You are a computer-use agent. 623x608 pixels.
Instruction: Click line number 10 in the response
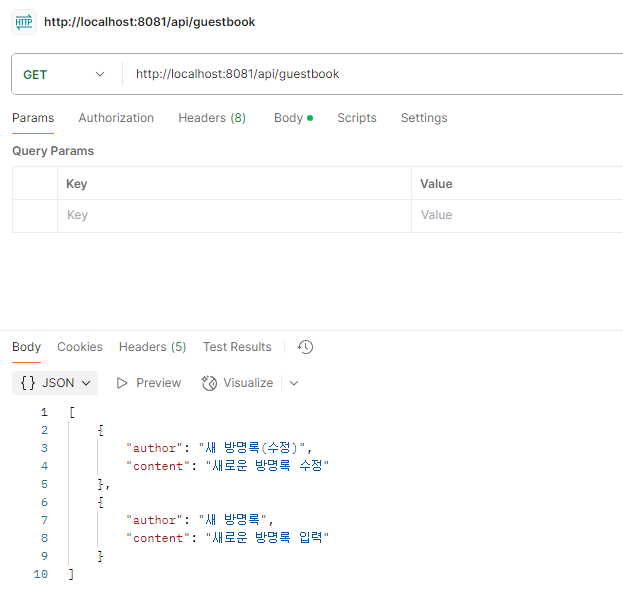[41, 574]
